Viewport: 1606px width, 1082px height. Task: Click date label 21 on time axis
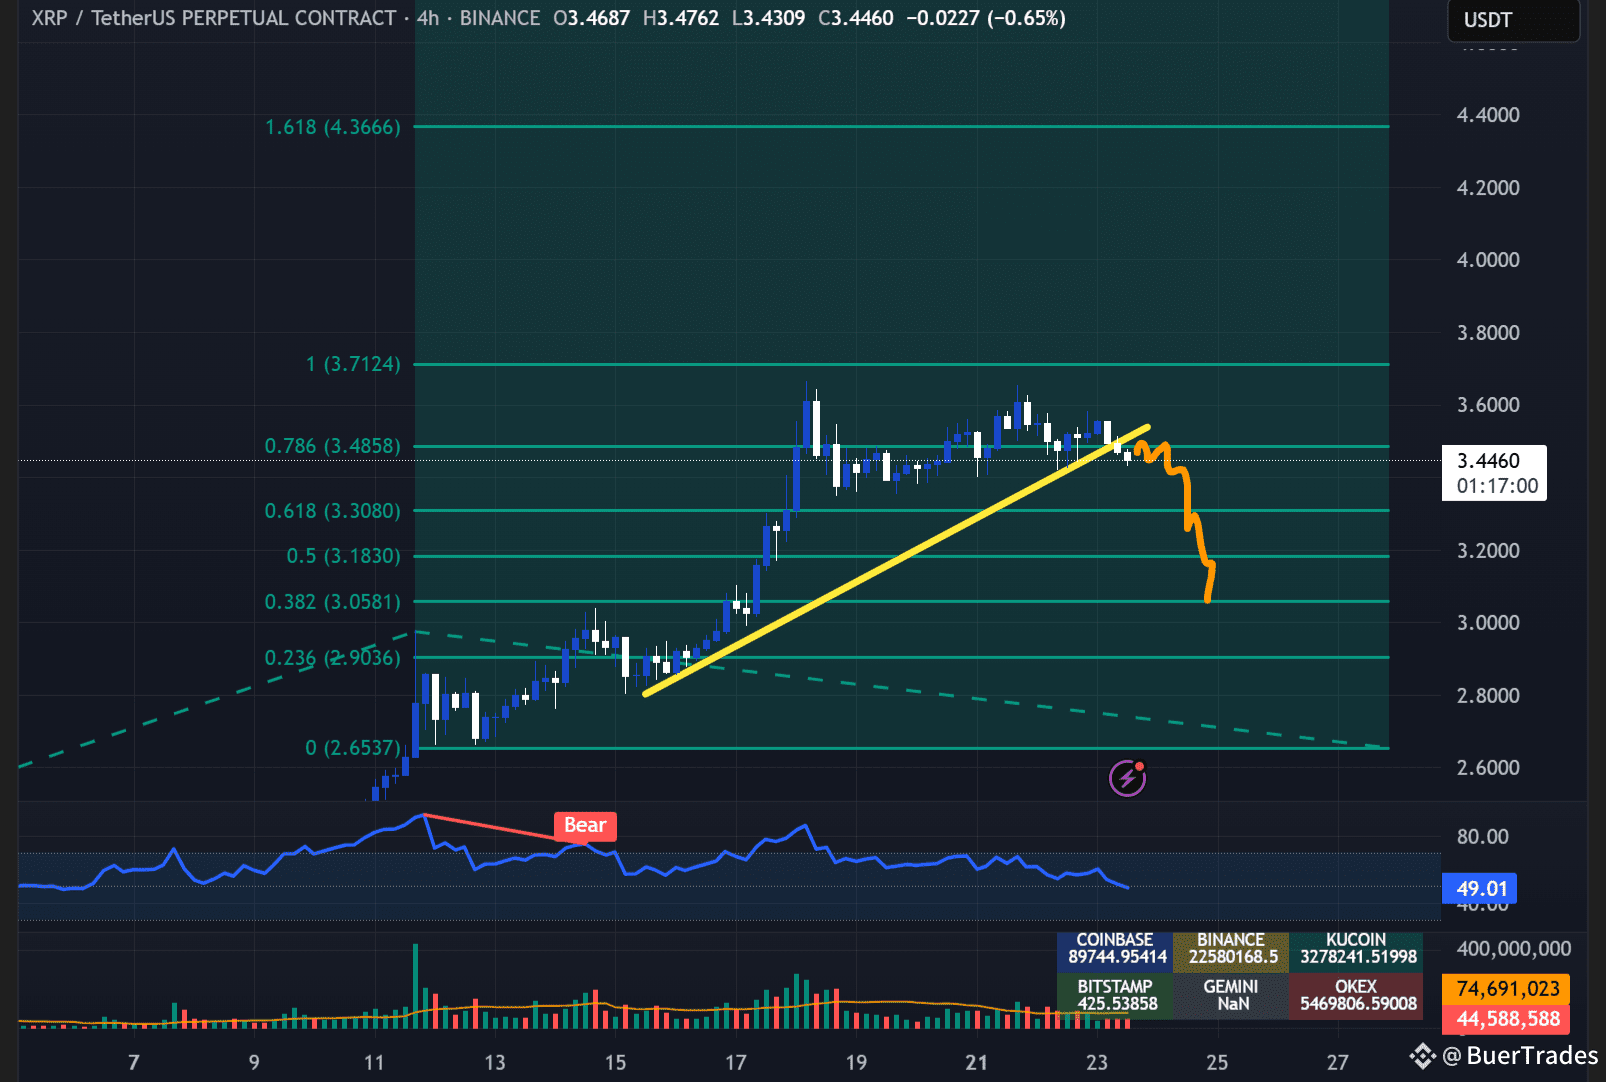977,1062
